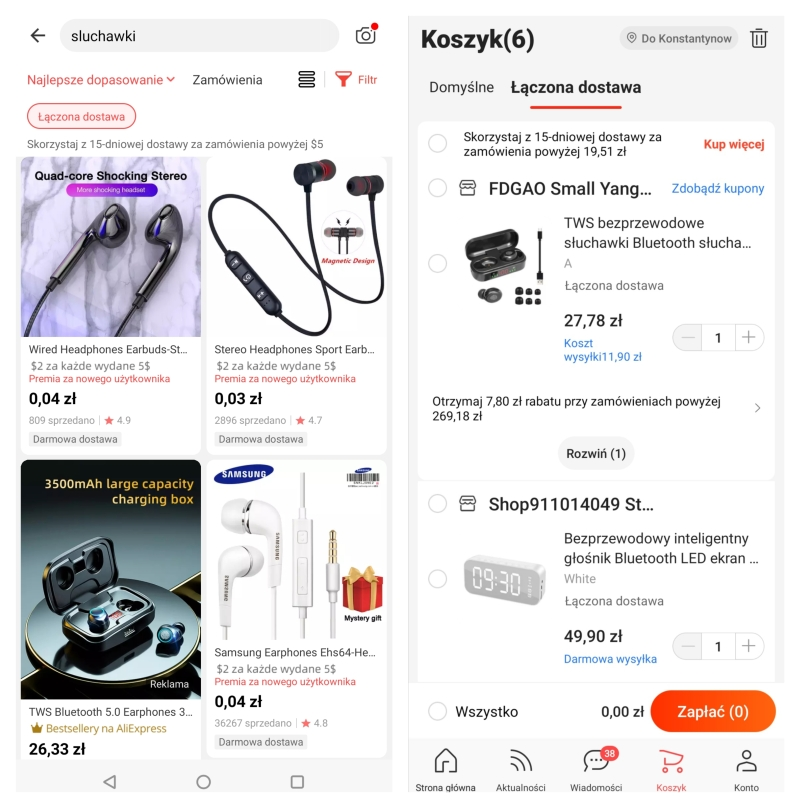Image resolution: width=800 pixels, height=808 pixels.
Task: Expand Najlepsze dopasowanie sort dropdown
Action: coord(101,80)
